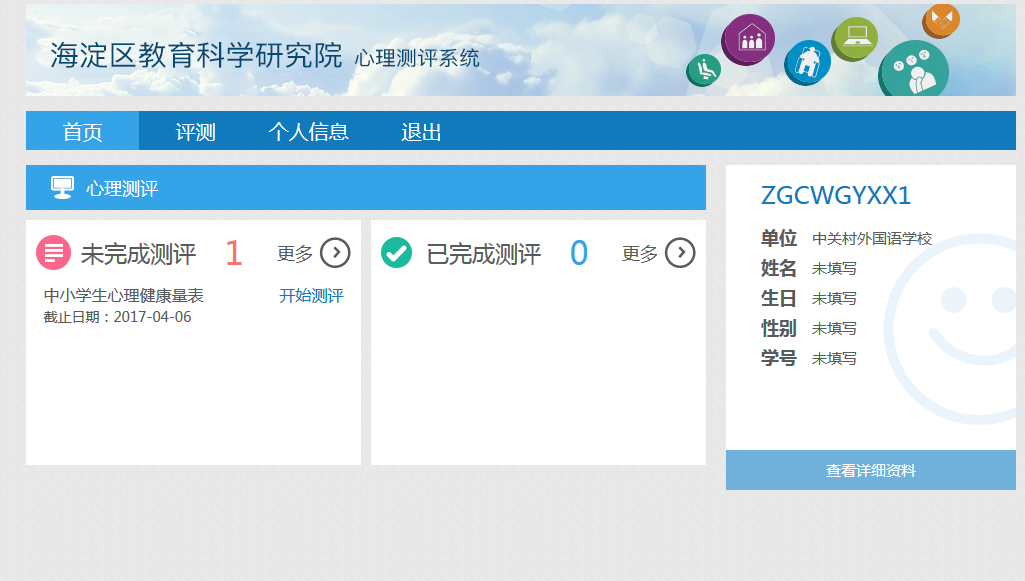Click the 已完成测评 heading

483,254
